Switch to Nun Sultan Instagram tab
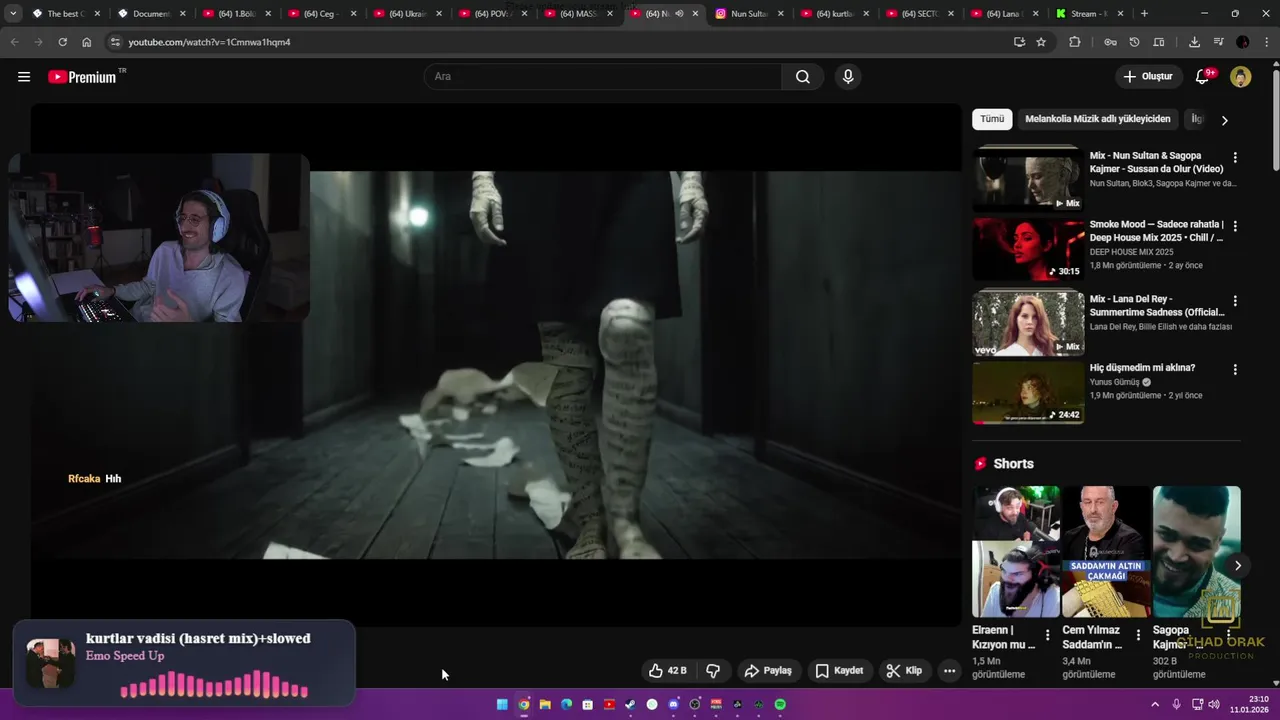The image size is (1280, 720). tap(749, 14)
